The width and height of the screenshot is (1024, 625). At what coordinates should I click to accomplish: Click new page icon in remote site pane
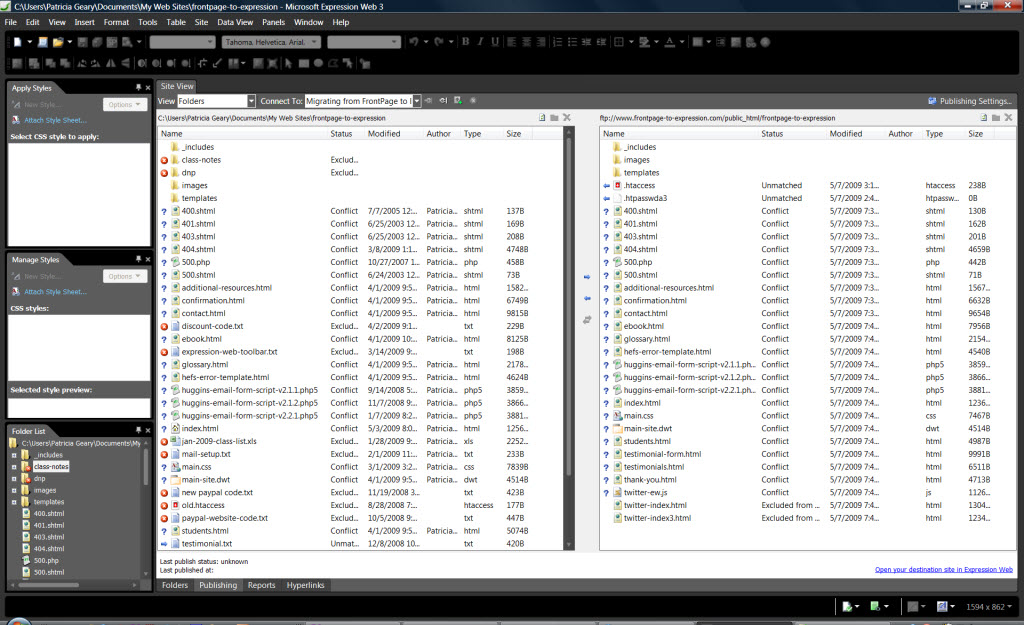(984, 118)
